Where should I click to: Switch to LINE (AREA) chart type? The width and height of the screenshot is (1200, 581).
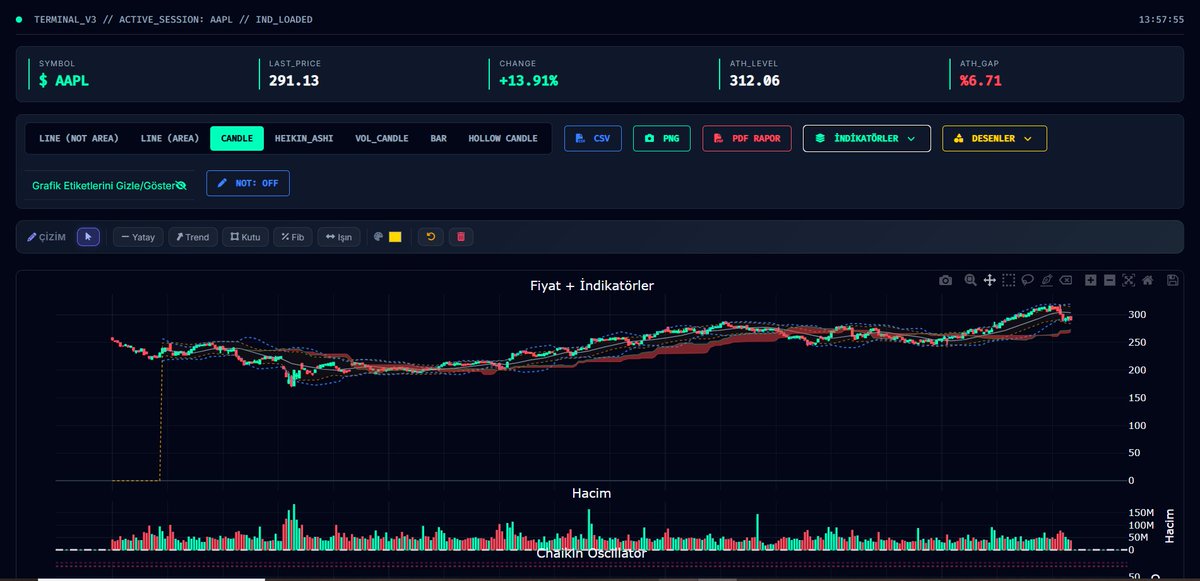point(170,138)
